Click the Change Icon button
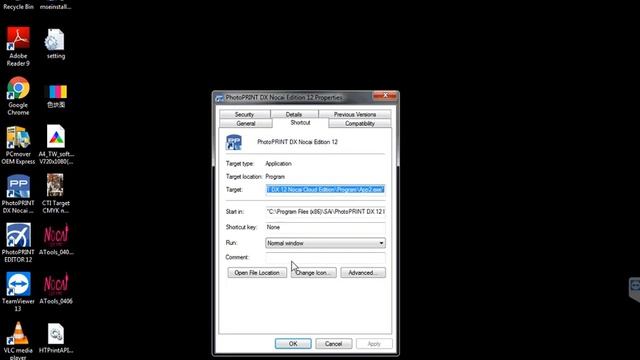The height and width of the screenshot is (360, 640). tap(314, 273)
